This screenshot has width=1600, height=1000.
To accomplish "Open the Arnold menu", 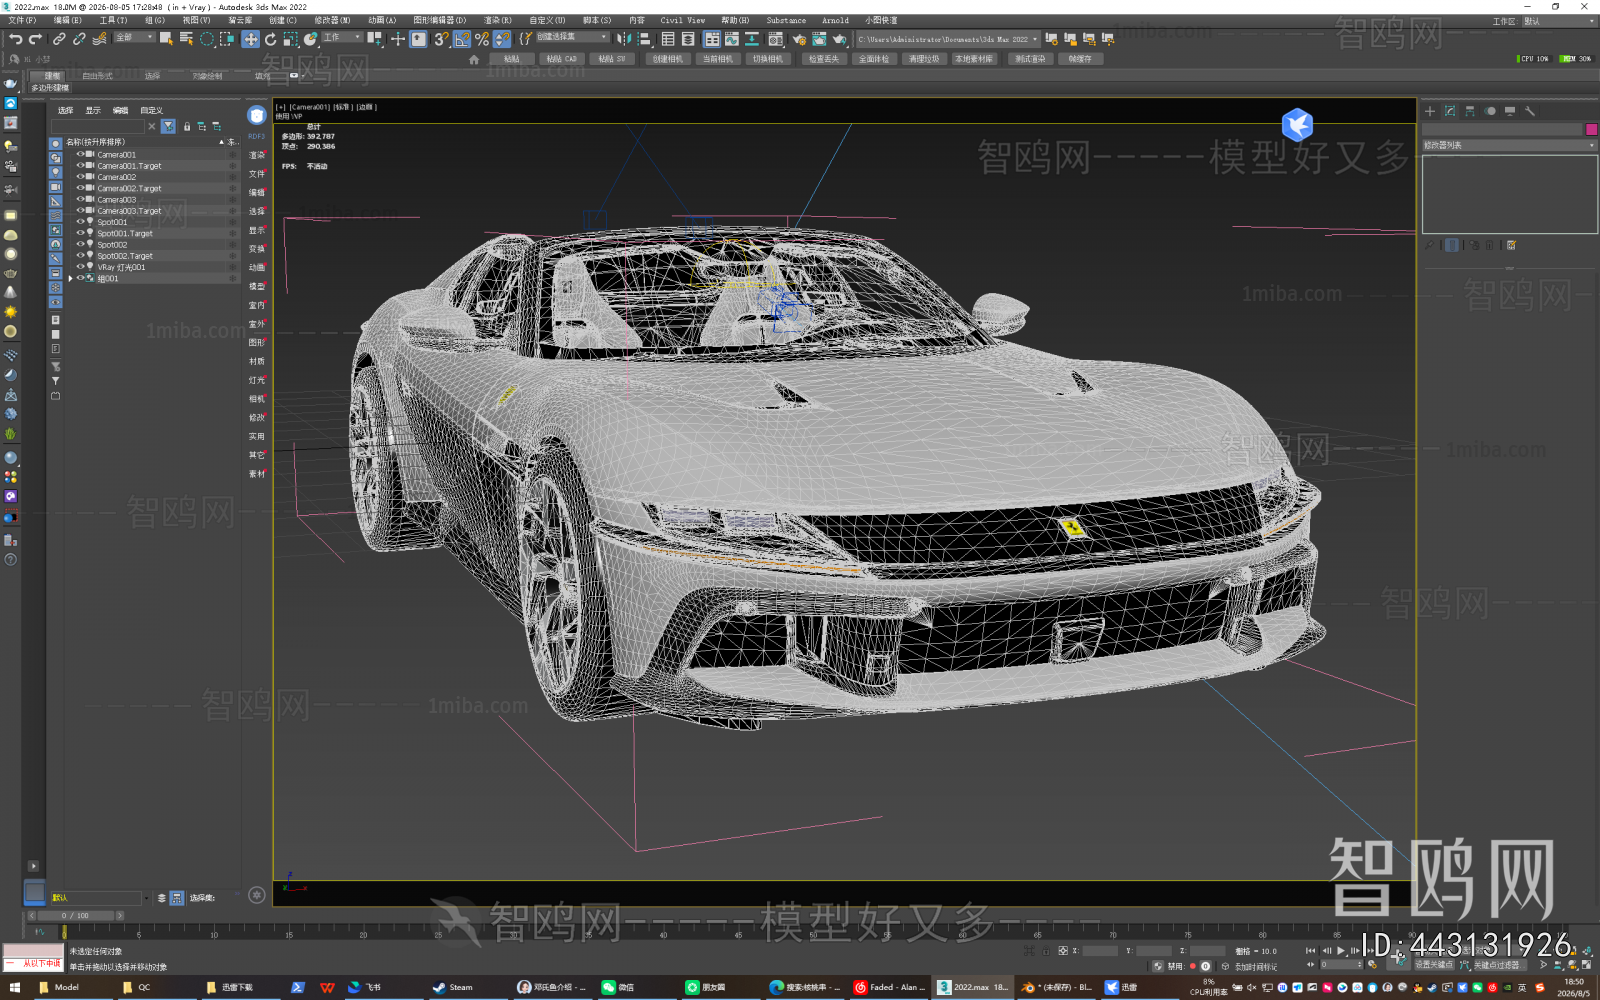I will click(x=835, y=20).
